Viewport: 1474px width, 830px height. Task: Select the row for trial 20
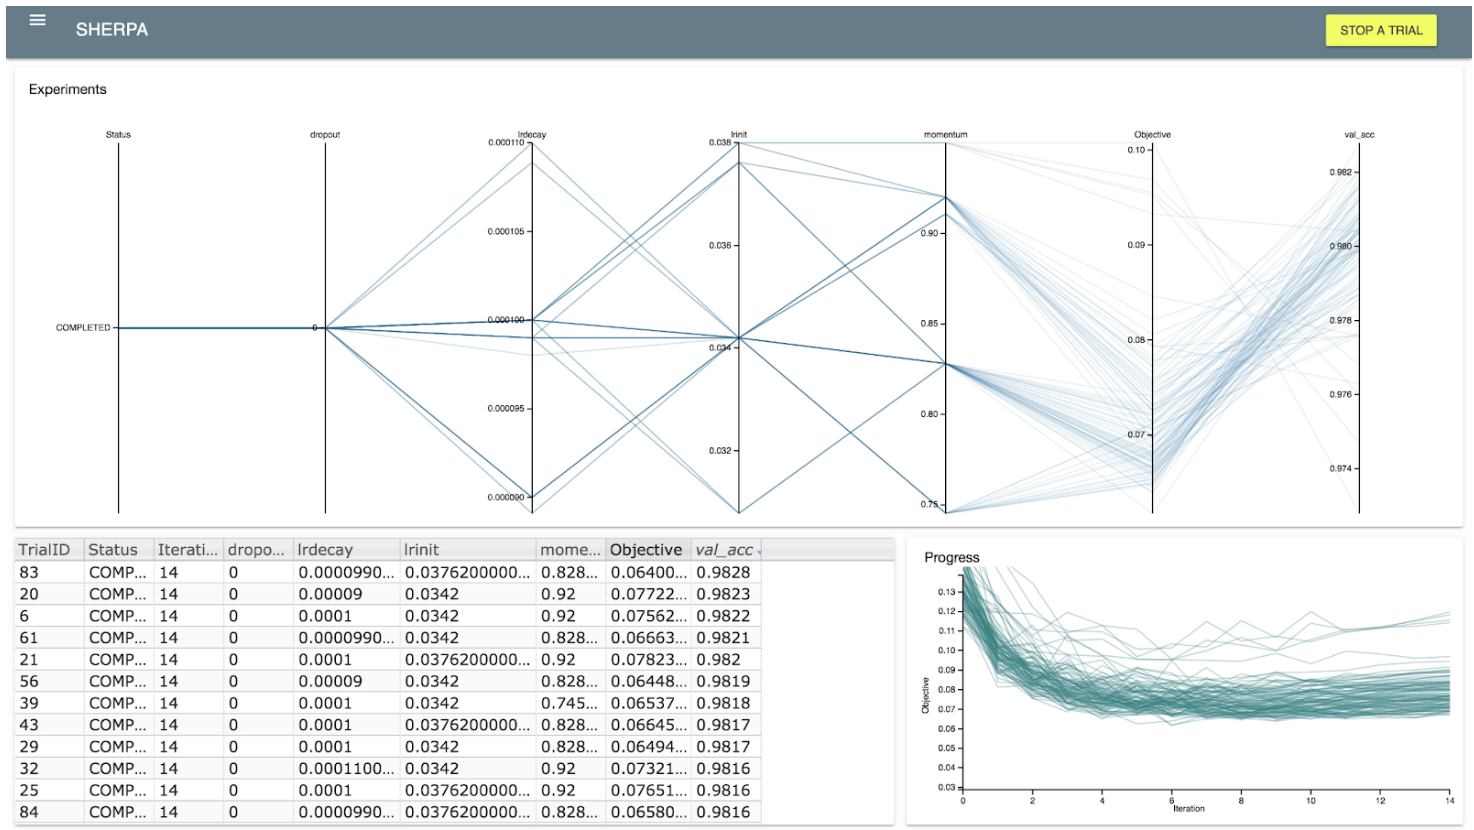(300, 592)
